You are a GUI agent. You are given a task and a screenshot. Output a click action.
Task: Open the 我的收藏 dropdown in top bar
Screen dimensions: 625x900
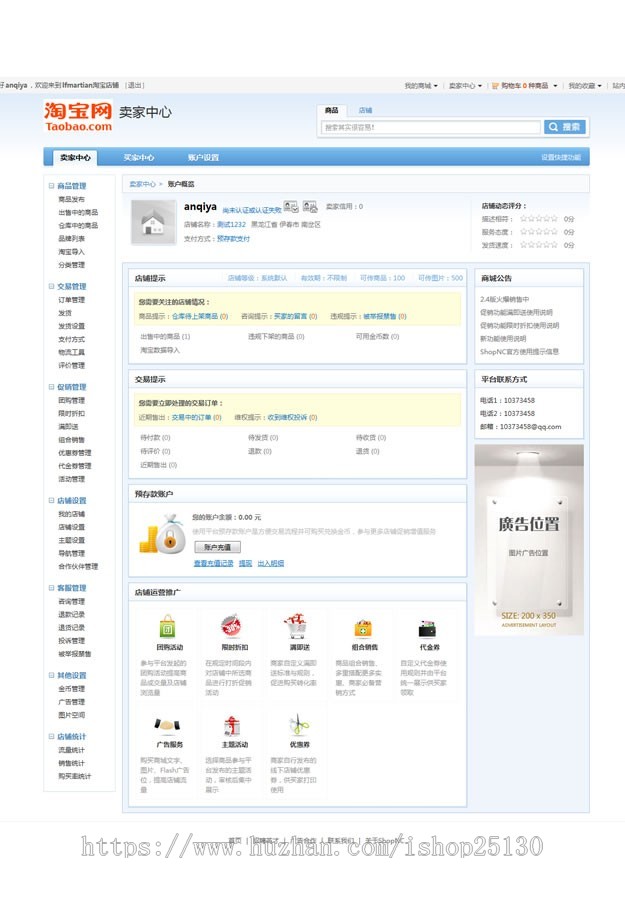(x=585, y=86)
